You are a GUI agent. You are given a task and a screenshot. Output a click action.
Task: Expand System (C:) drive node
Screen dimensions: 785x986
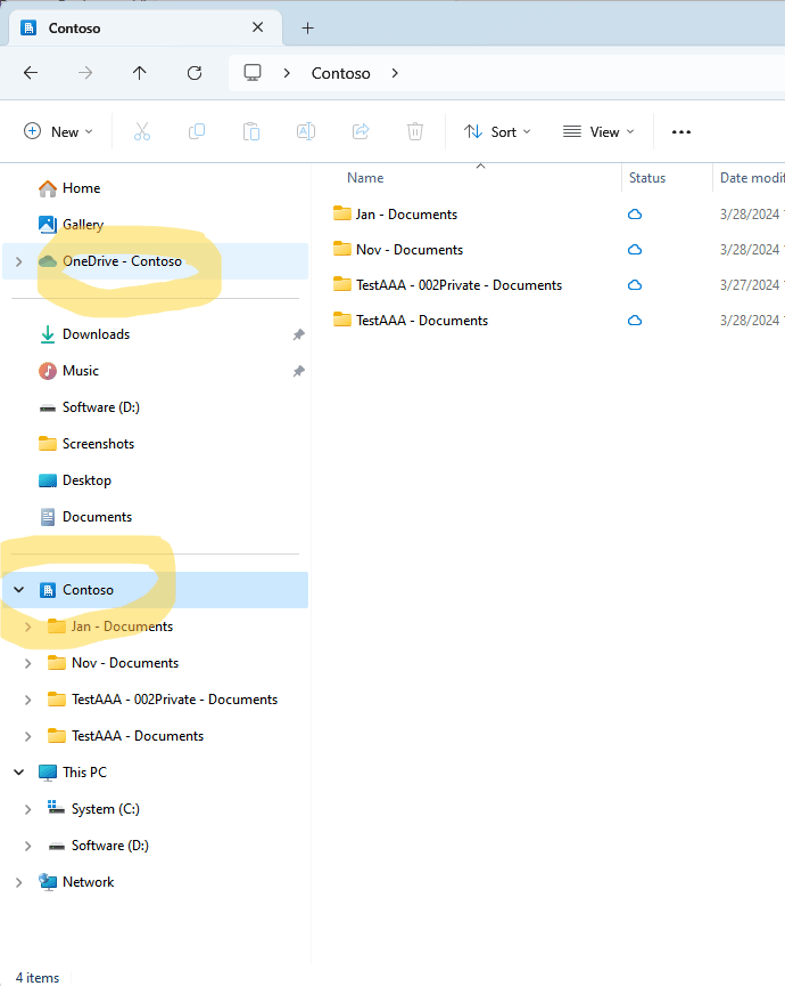[28, 809]
